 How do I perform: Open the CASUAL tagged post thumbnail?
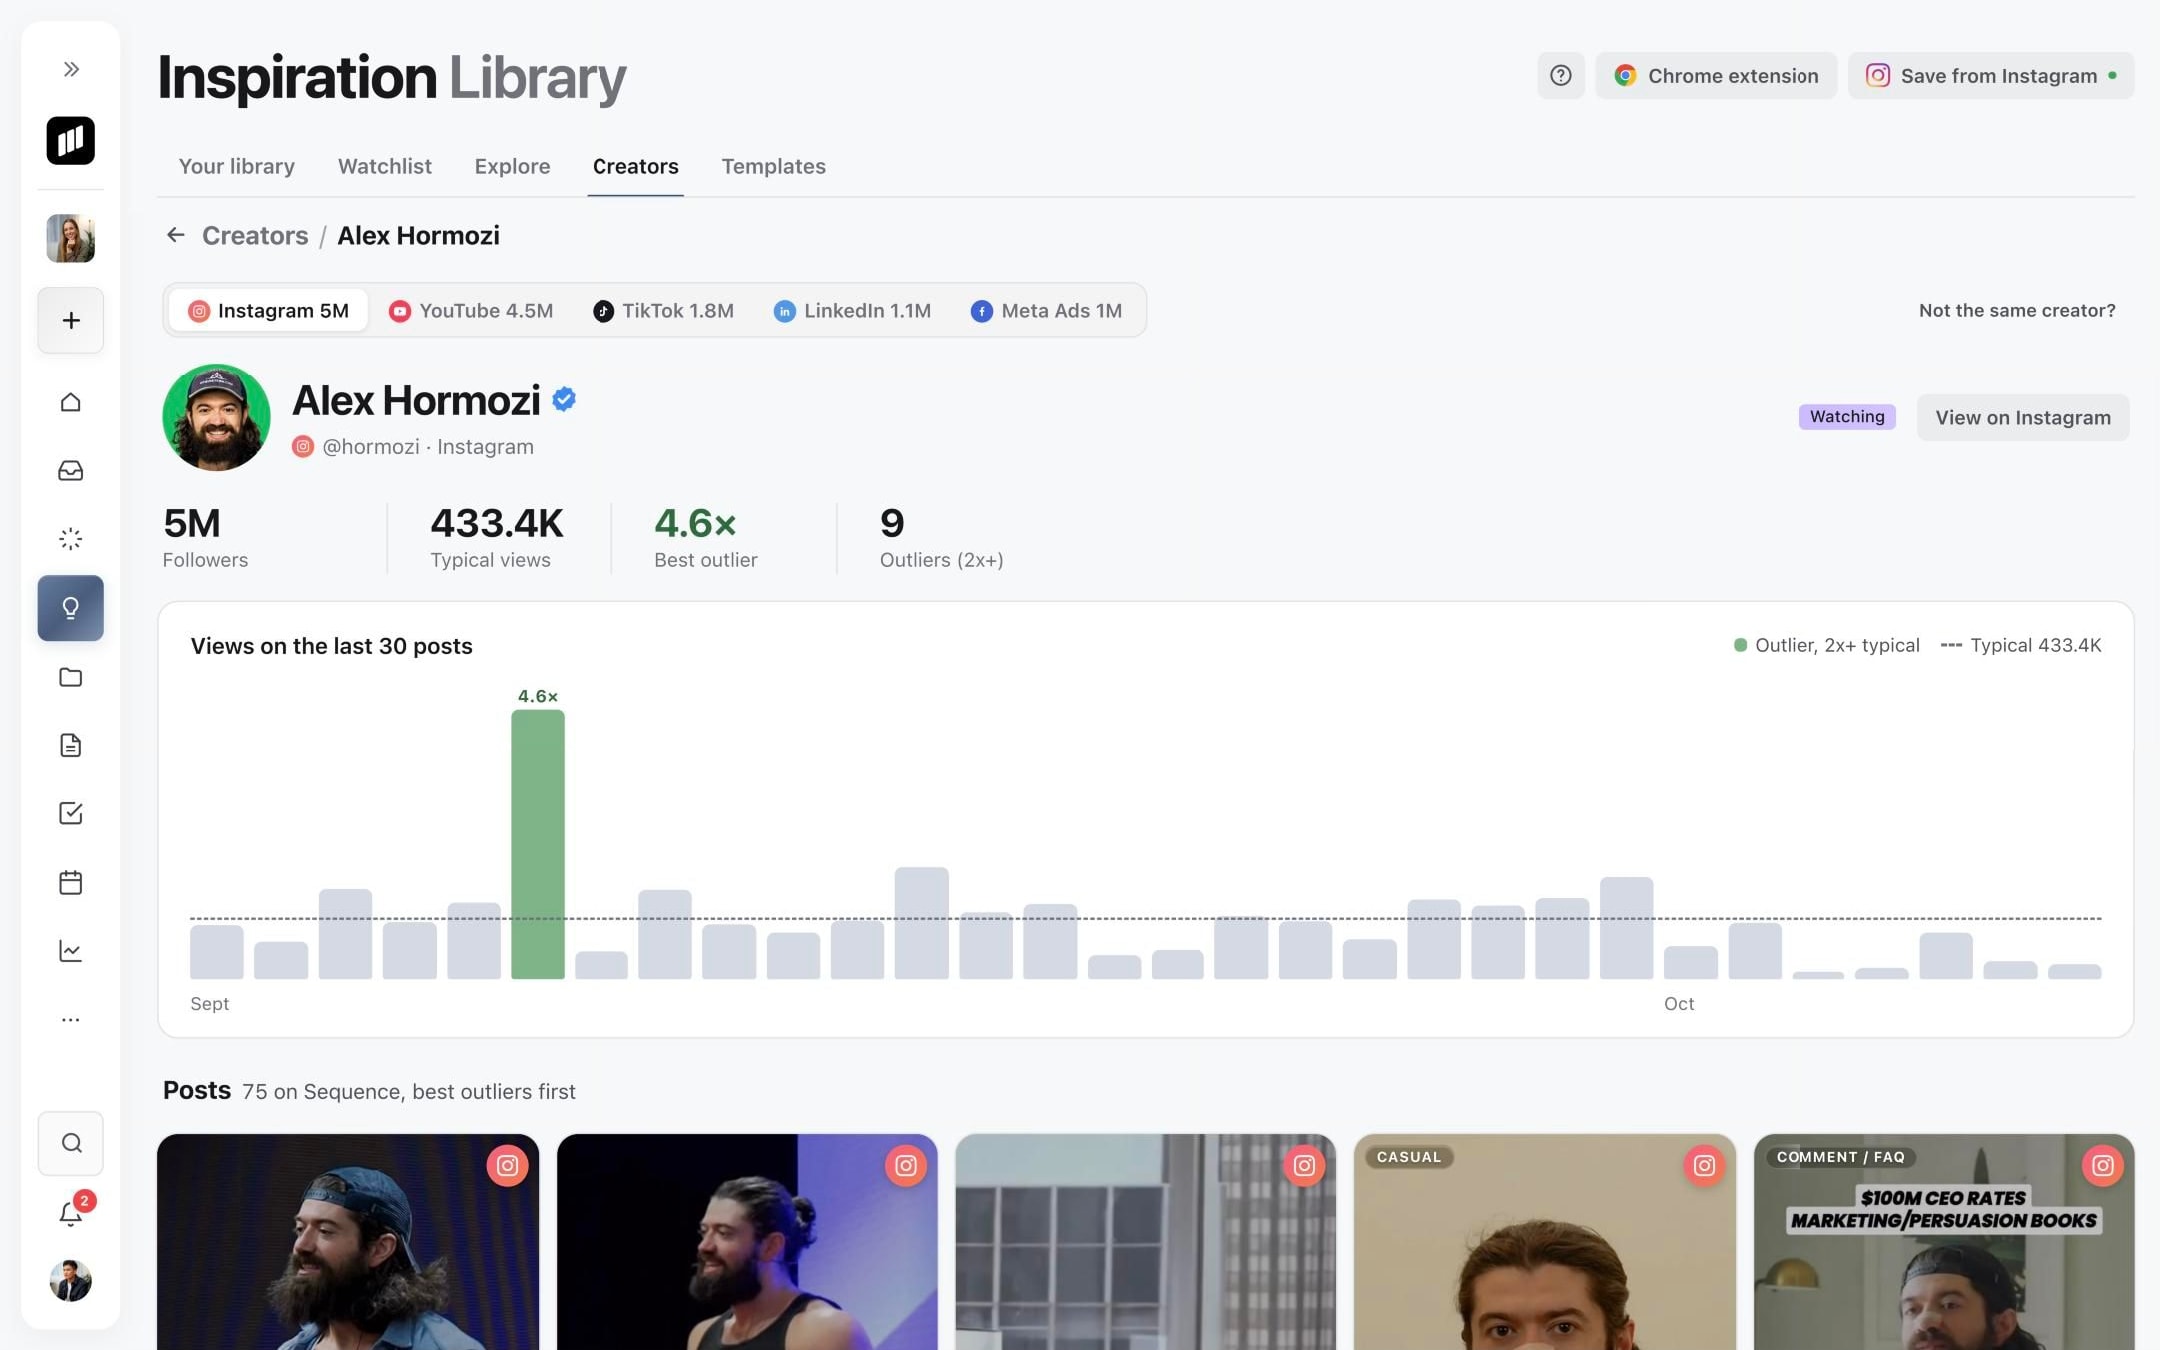1545,1242
